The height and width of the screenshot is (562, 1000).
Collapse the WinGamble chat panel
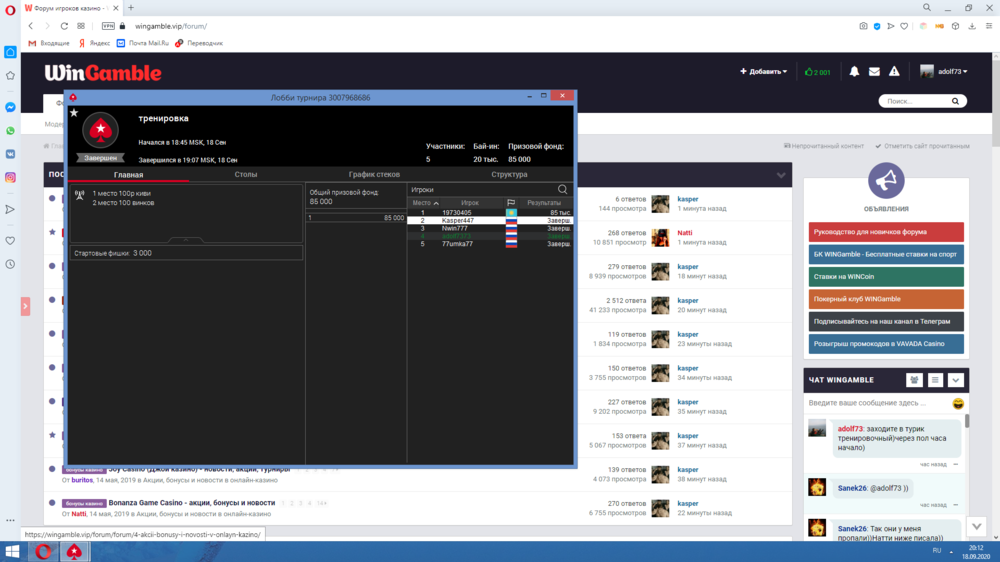pyautogui.click(x=956, y=380)
